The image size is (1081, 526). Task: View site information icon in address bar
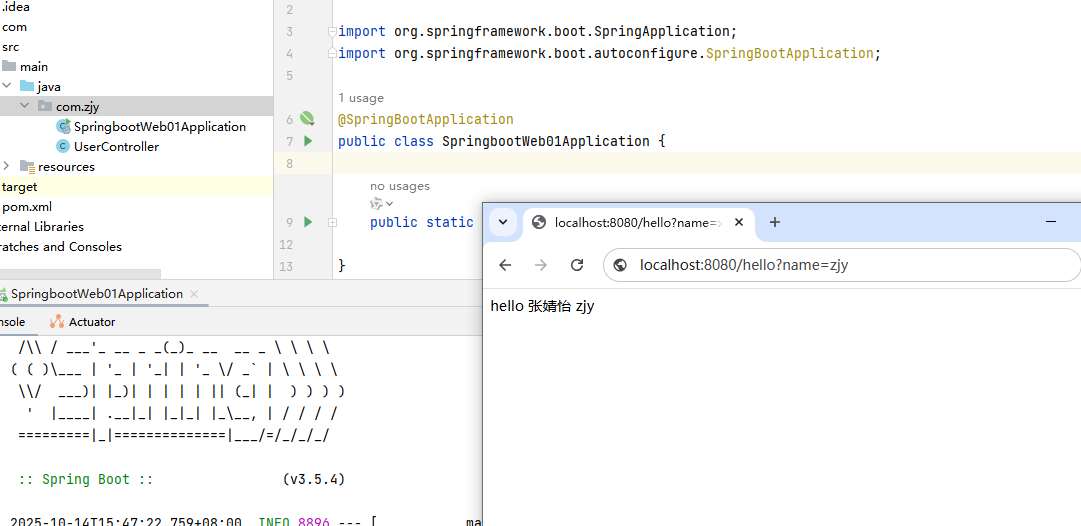coord(620,265)
